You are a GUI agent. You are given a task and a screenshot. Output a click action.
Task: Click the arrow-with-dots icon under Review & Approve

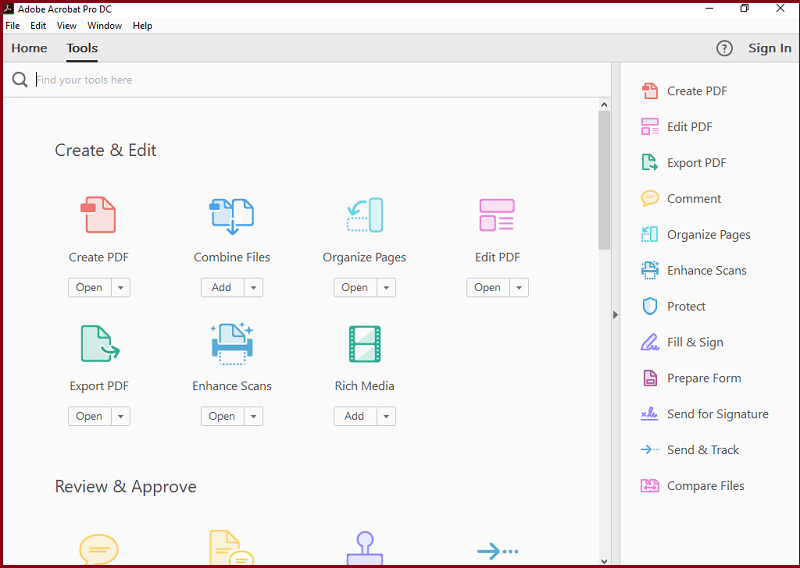coord(497,551)
